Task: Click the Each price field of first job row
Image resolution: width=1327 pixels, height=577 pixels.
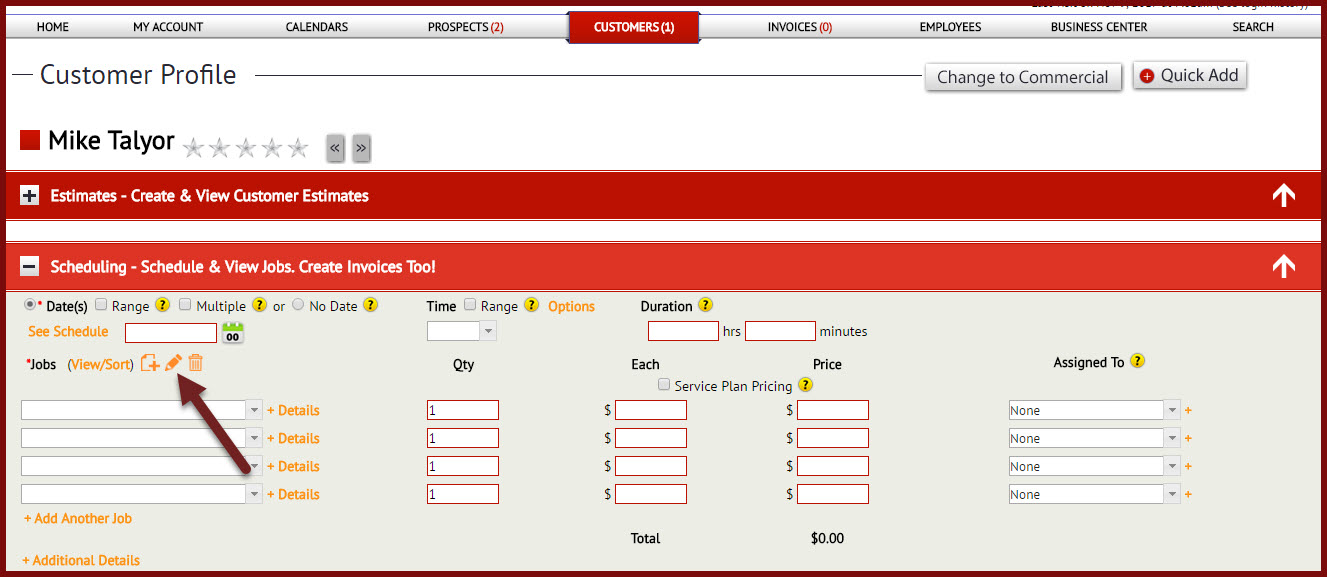Action: click(651, 410)
